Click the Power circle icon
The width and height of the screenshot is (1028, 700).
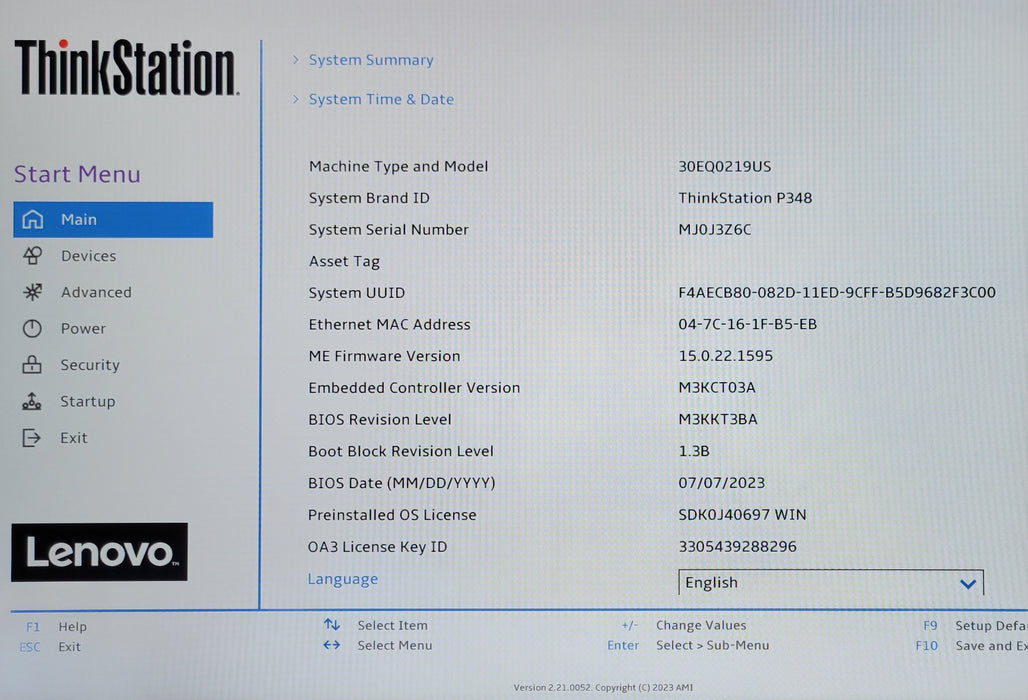coord(32,328)
